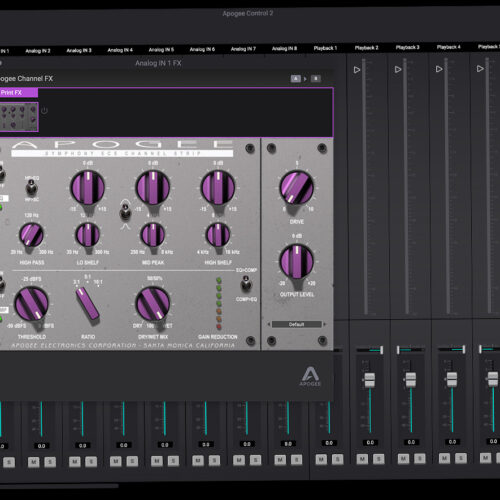Select the Playback 1 channel header

coord(325,48)
